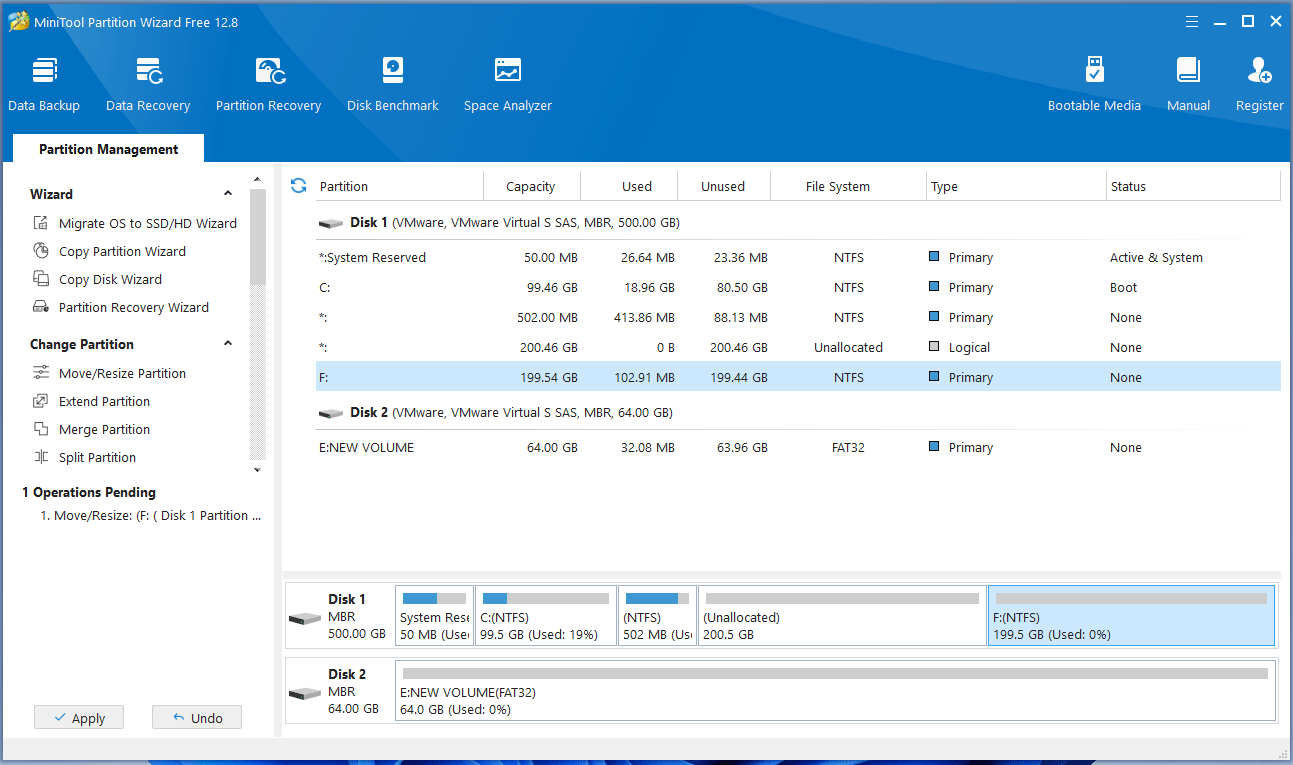
Task: Undo the last pending operation
Action: tap(197, 717)
